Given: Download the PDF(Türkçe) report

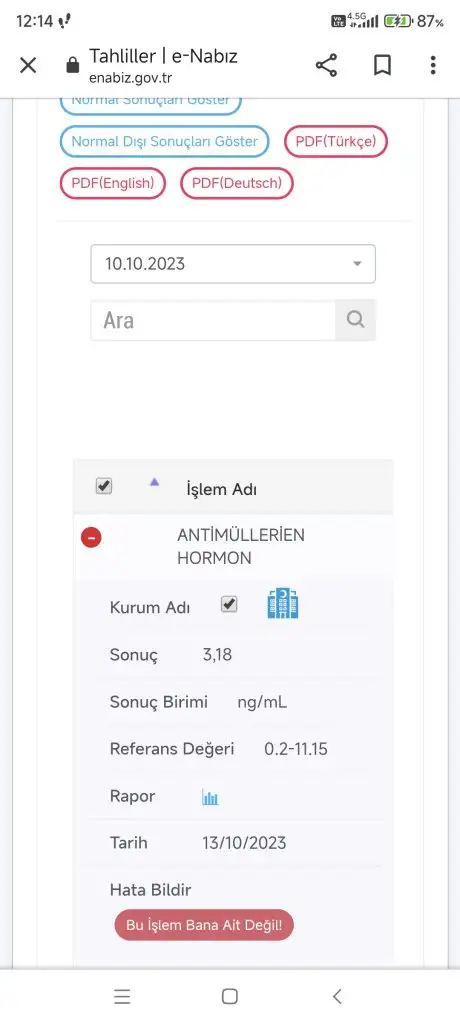Looking at the screenshot, I should click(x=336, y=142).
